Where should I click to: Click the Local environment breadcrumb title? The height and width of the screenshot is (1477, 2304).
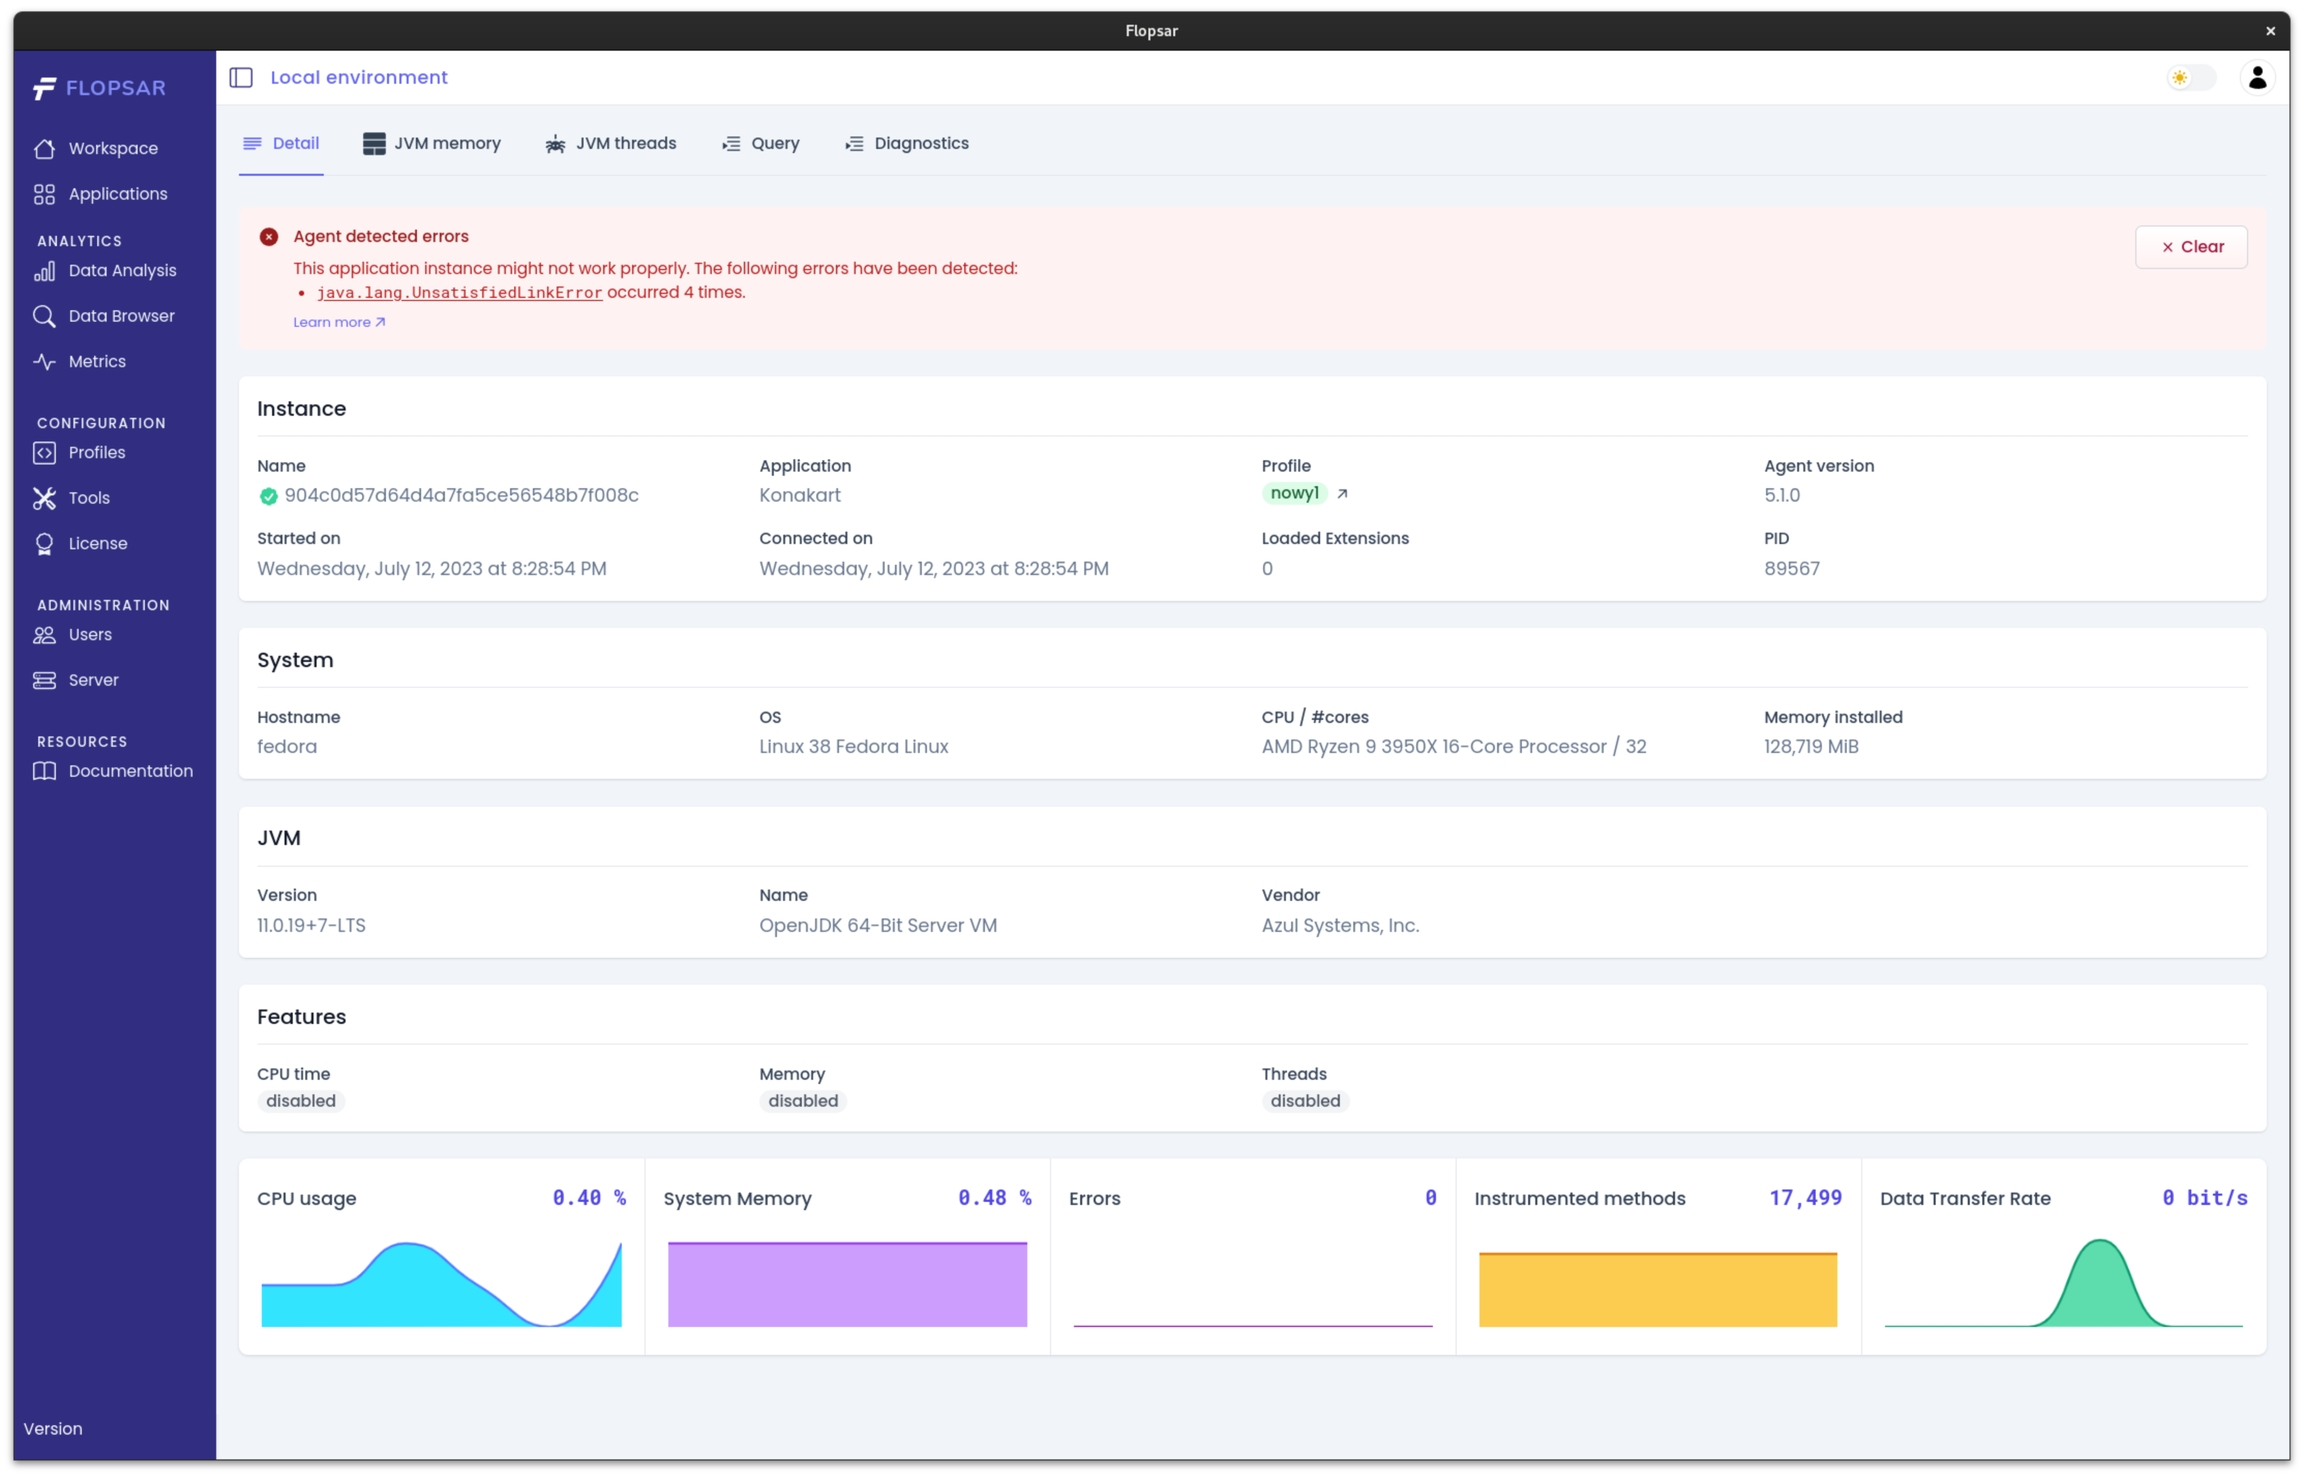point(358,78)
